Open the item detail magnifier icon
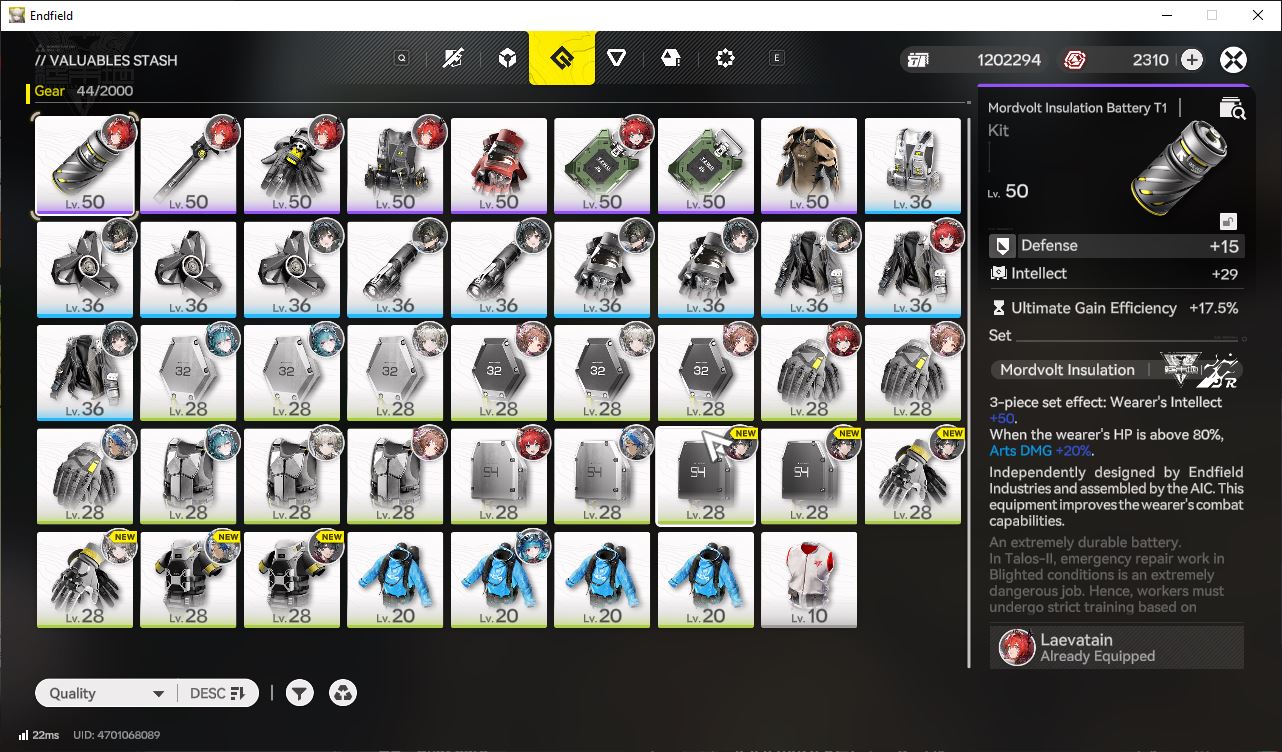 coord(1232,108)
